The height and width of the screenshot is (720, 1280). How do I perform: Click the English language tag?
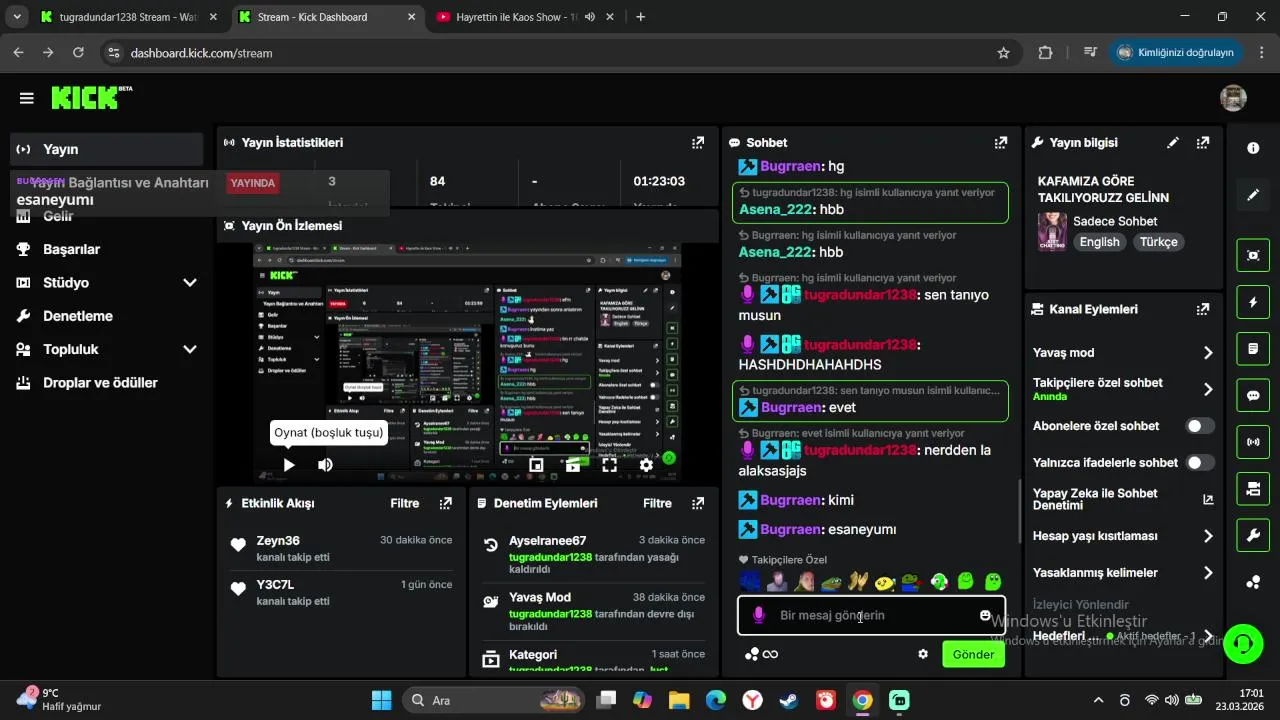(x=1099, y=242)
